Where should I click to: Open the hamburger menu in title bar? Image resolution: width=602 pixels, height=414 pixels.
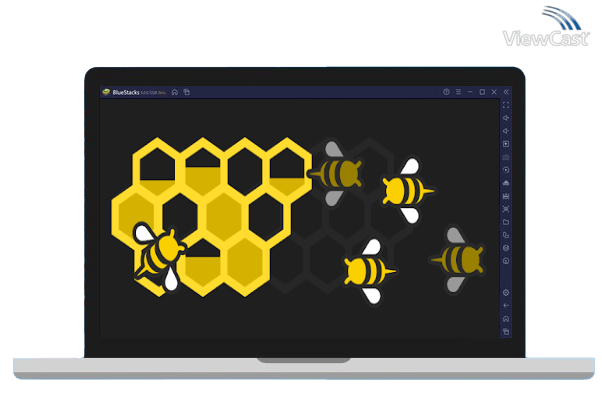click(458, 92)
